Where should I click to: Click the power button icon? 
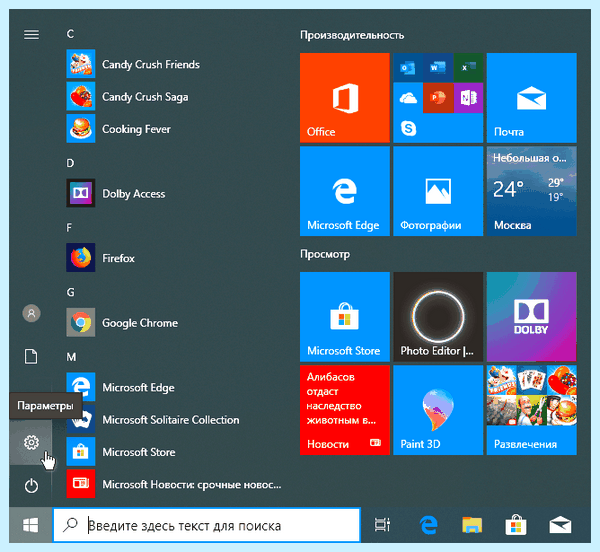point(31,486)
